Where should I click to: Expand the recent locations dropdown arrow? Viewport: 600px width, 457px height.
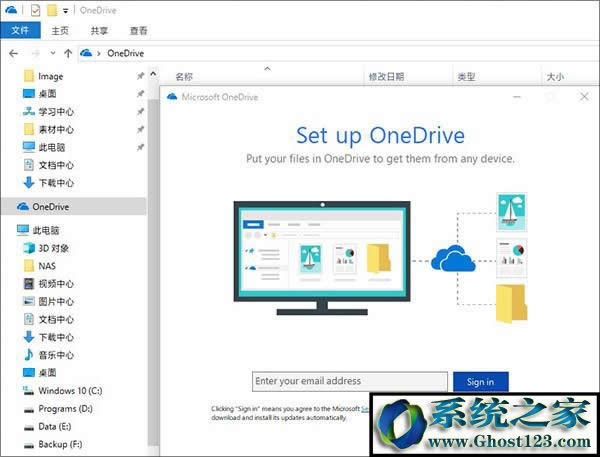(53, 52)
